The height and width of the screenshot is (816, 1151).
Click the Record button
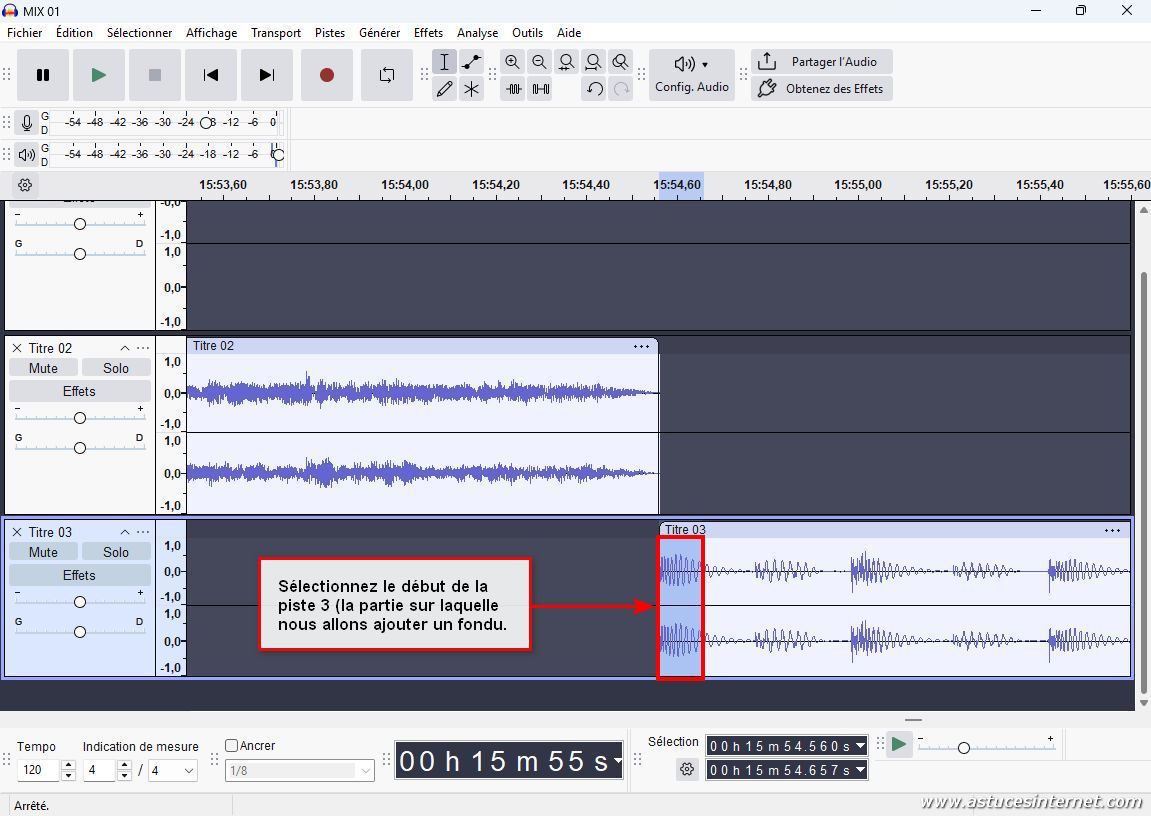coord(326,75)
